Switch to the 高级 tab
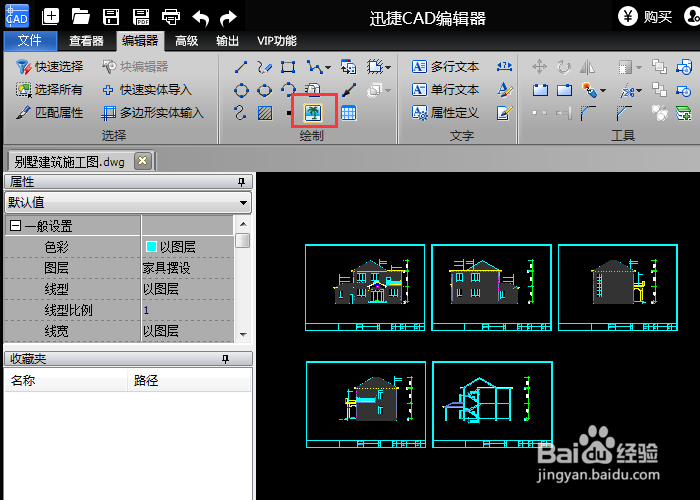Screen dimensions: 700x500 click(186, 41)
